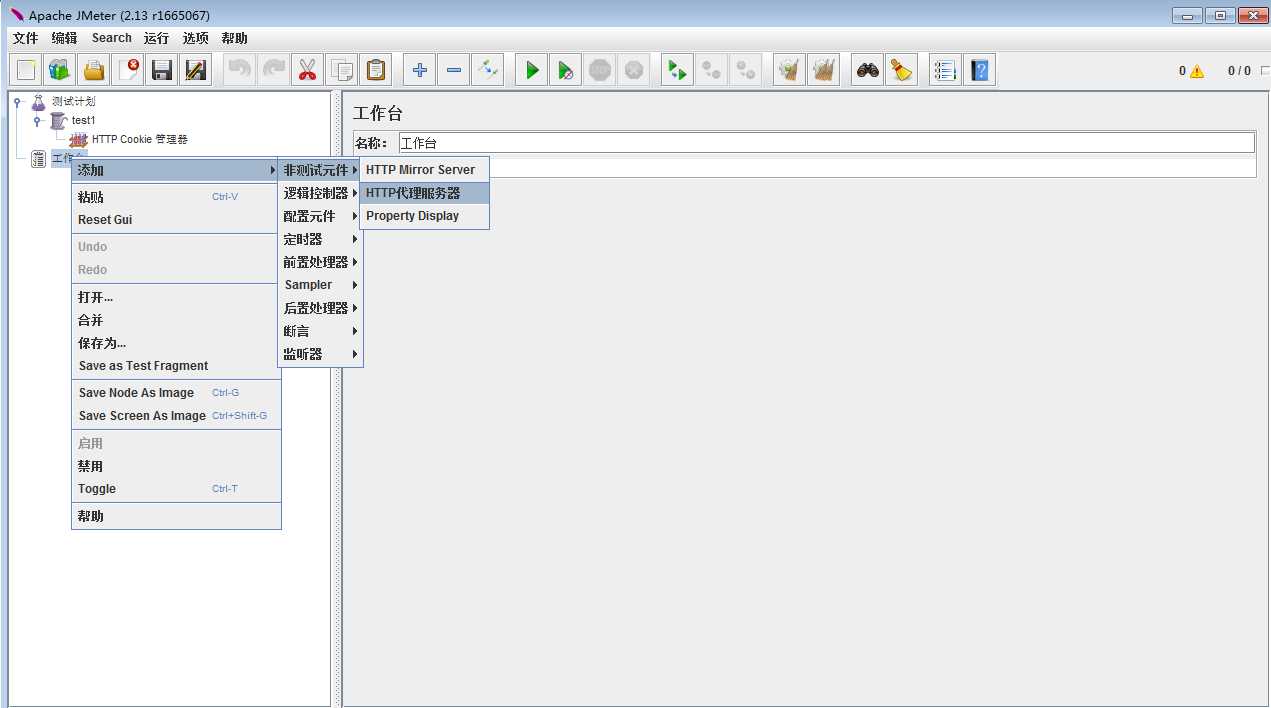This screenshot has height=708, width=1271.
Task: Click the Help question mark icon
Action: (979, 70)
